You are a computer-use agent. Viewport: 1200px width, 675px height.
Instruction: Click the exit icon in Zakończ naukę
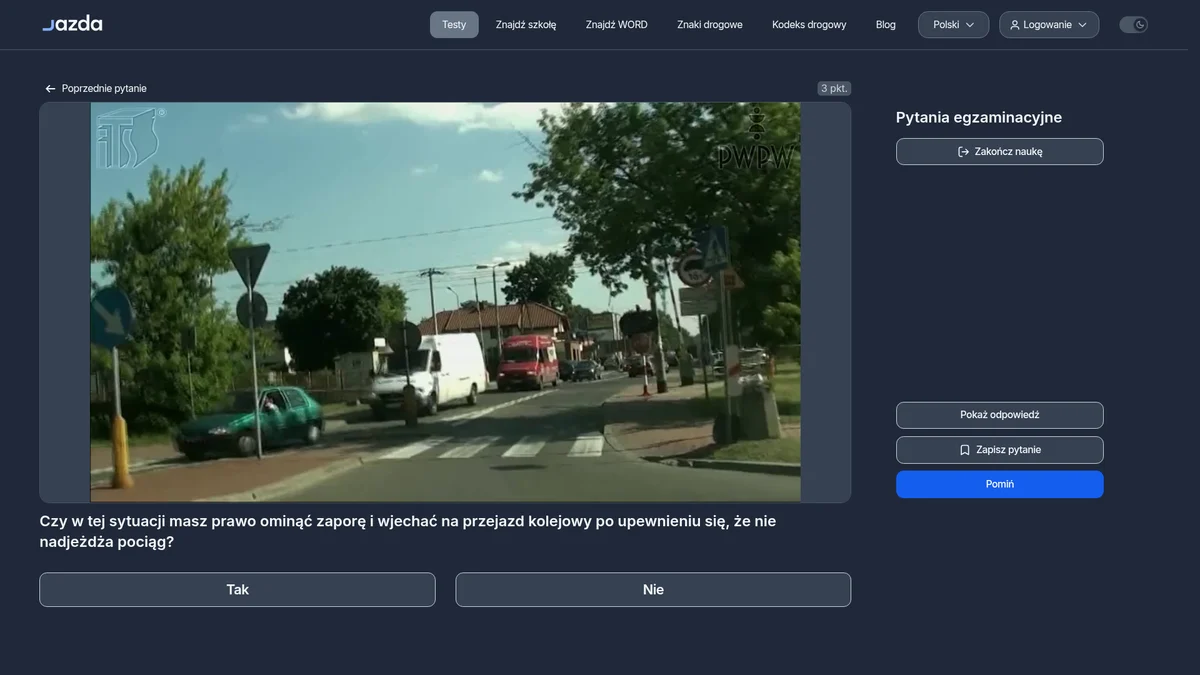click(963, 152)
